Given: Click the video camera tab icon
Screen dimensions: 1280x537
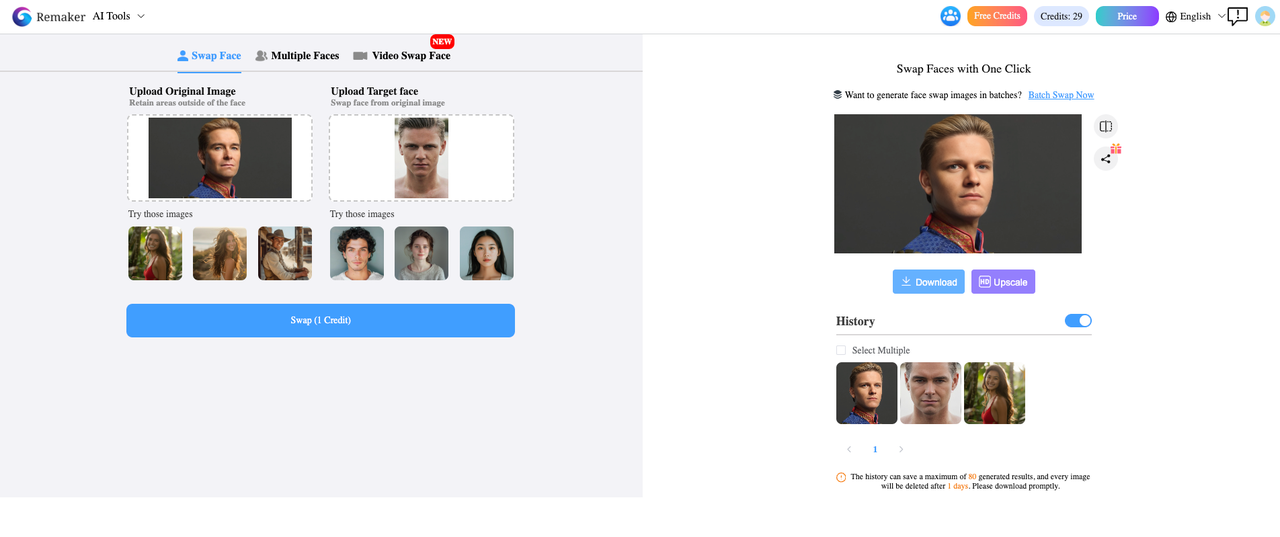Looking at the screenshot, I should pyautogui.click(x=360, y=56).
